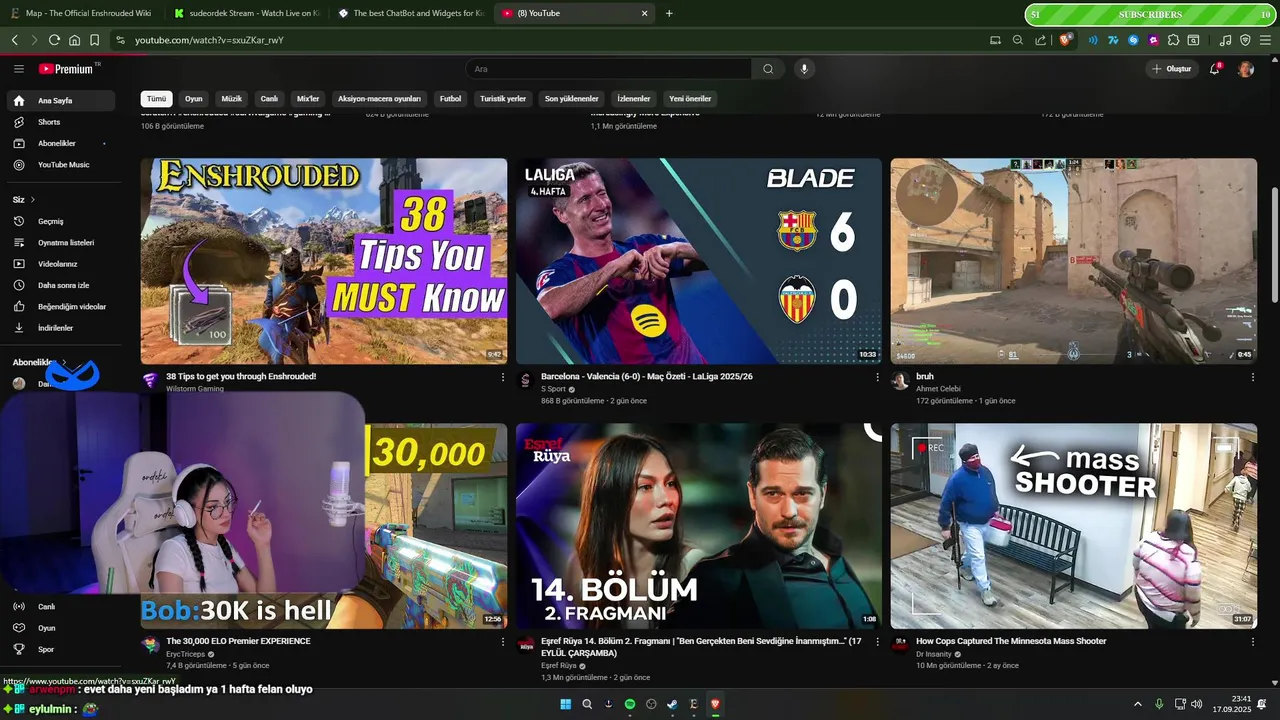This screenshot has width=1280, height=720.
Task: Click the zoom-out magnifier in the address bar
Action: [1018, 40]
